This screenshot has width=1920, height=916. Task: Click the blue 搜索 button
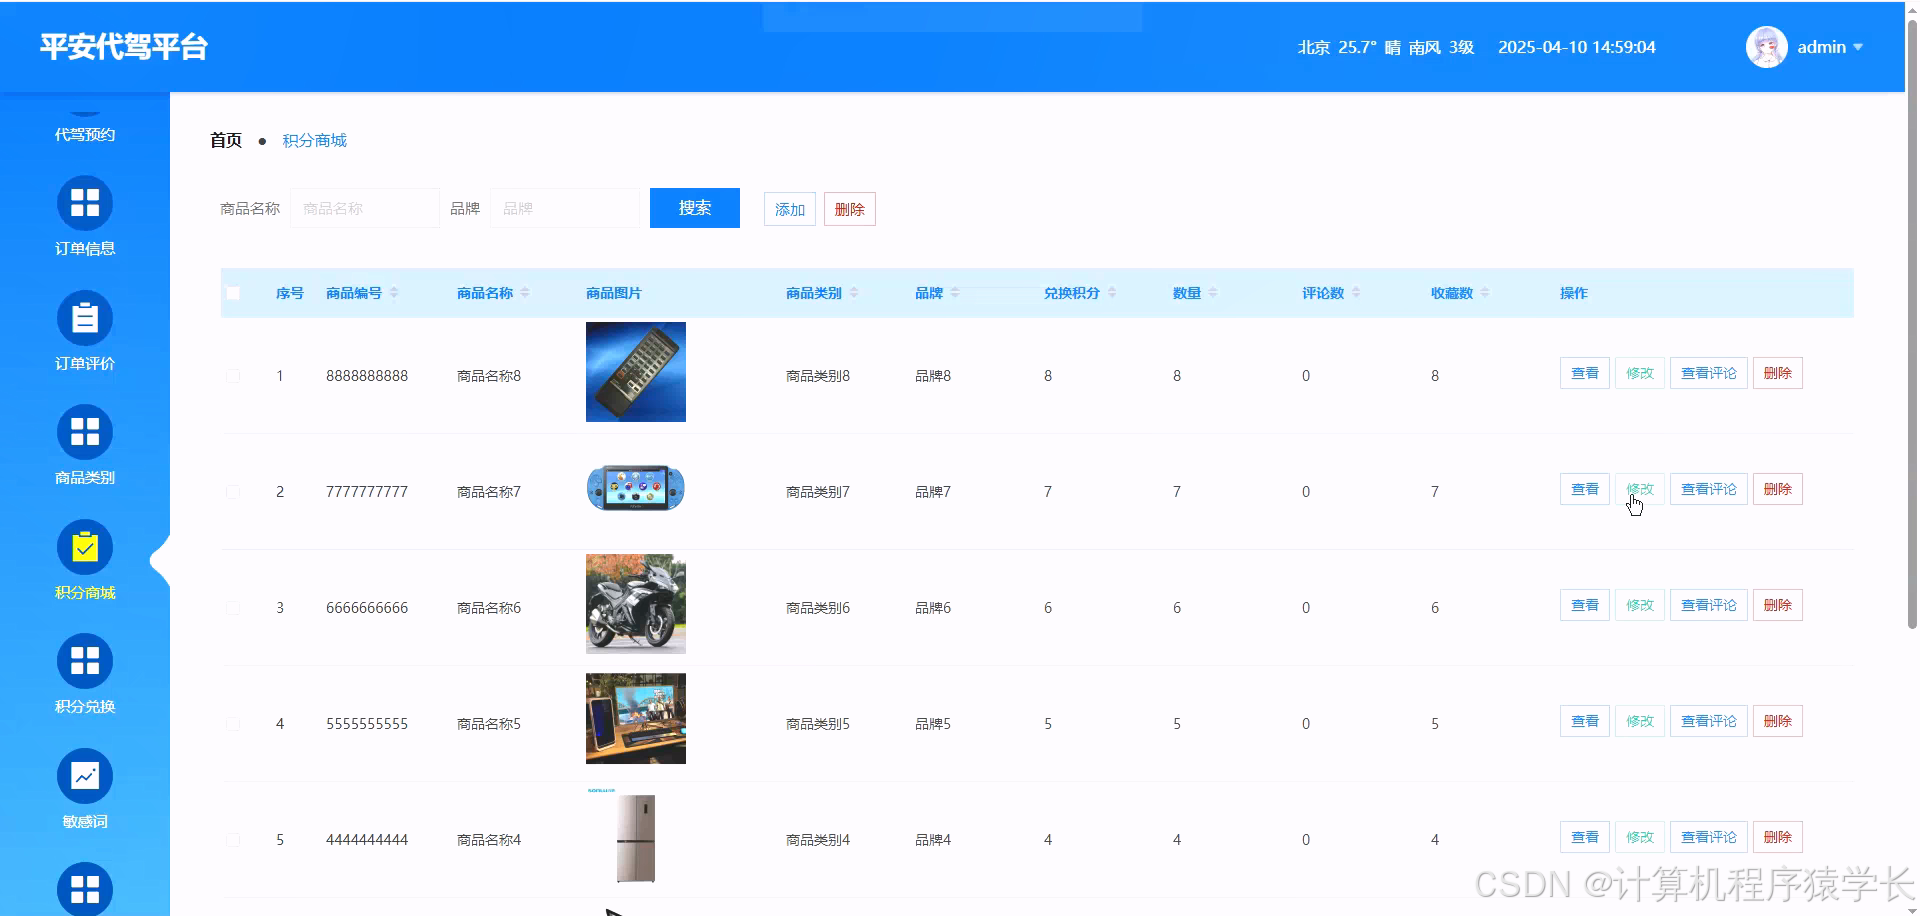coord(695,208)
